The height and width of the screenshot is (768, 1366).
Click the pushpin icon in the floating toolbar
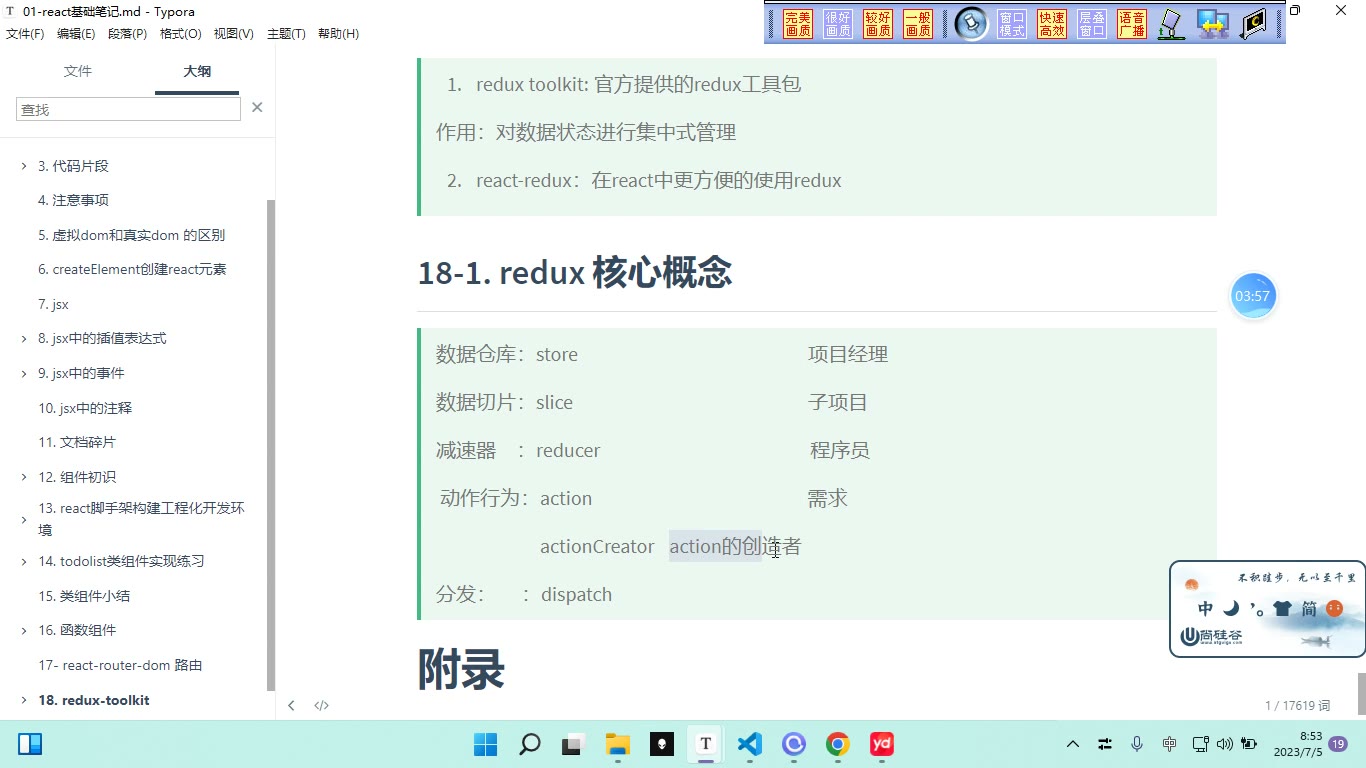tap(971, 24)
